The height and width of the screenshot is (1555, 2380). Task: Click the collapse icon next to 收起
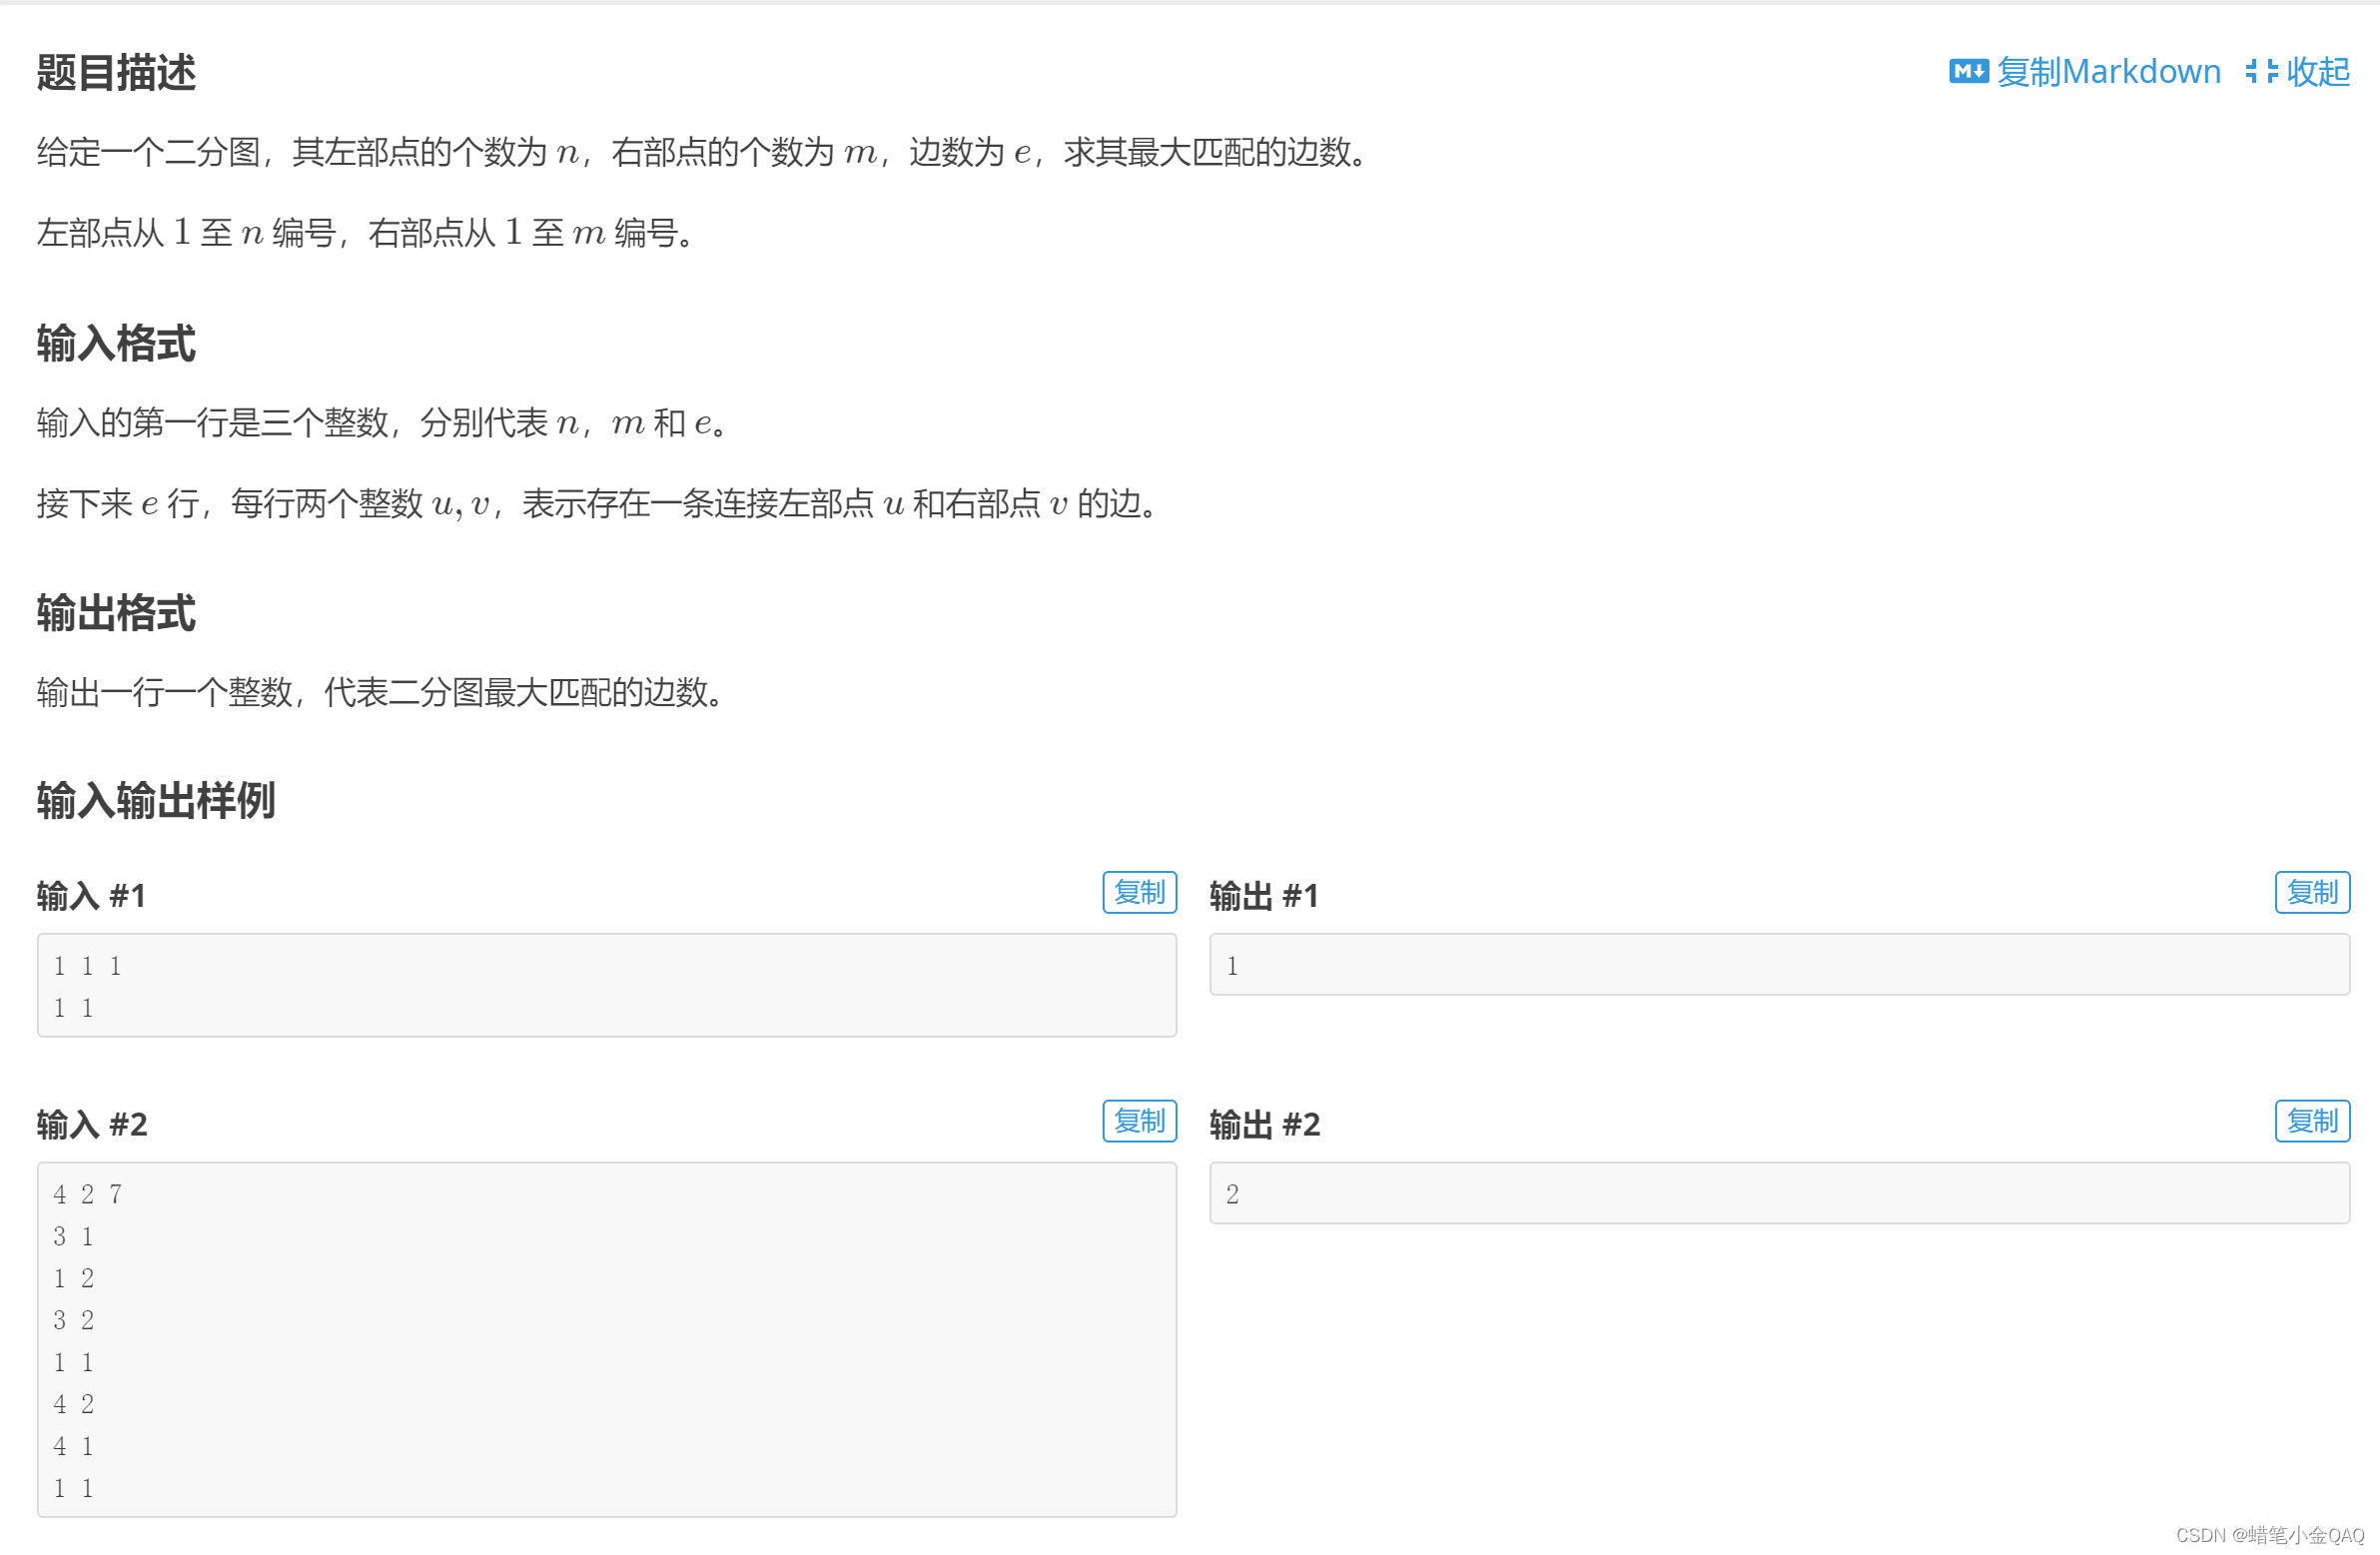[x=2261, y=71]
